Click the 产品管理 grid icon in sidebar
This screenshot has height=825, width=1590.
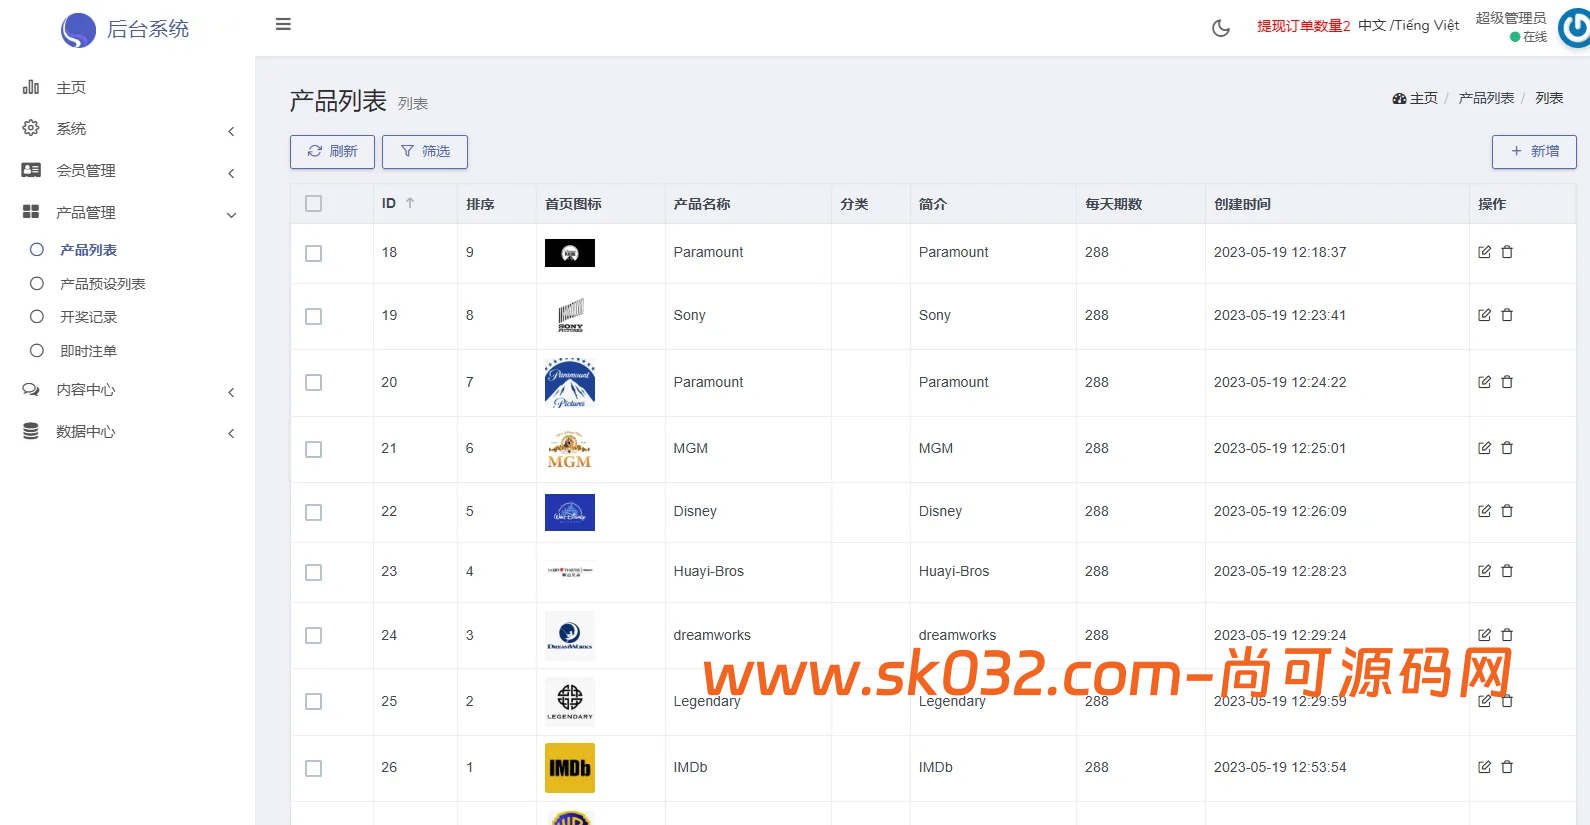[31, 212]
